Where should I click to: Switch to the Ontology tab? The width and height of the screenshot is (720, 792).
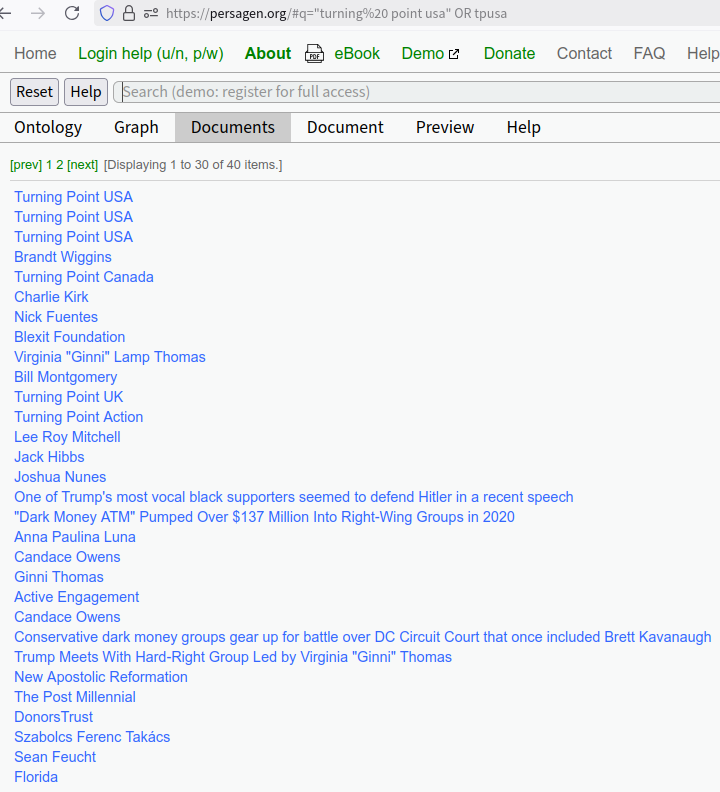[48, 127]
